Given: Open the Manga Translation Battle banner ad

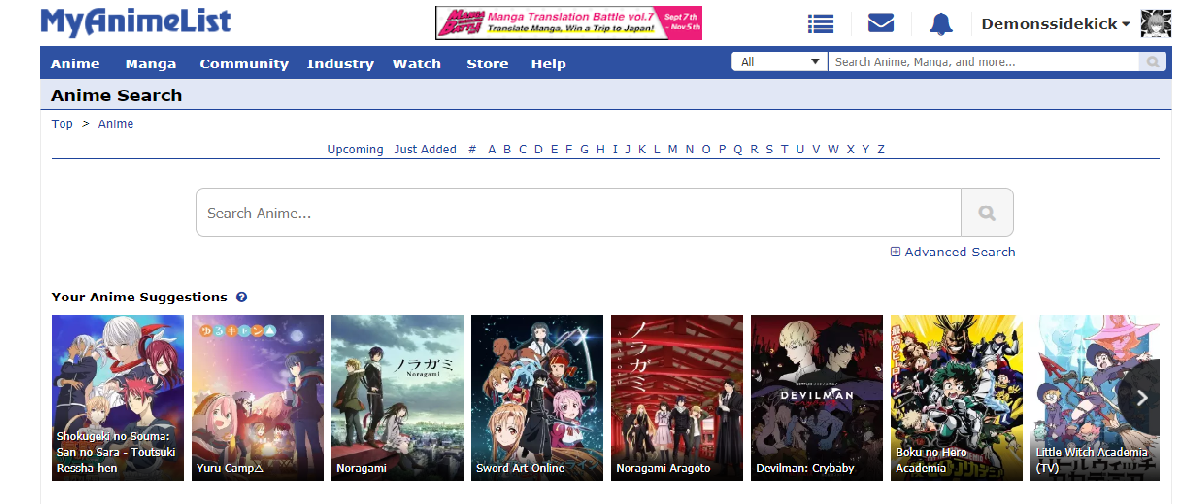Looking at the screenshot, I should pos(568,23).
